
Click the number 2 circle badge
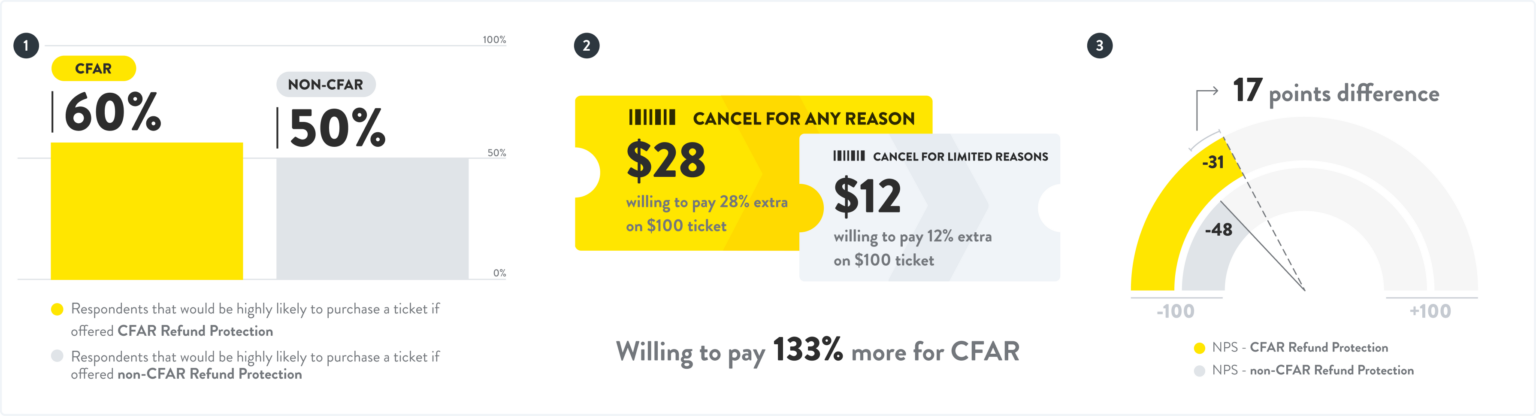(587, 45)
